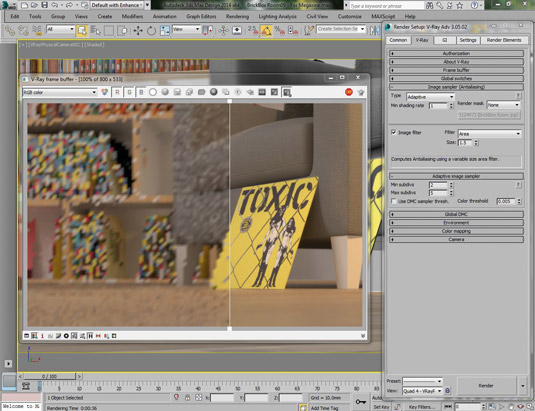Click the Edit Named Selection Sets icon
Viewport: 535px width, 411px height.
click(308, 30)
